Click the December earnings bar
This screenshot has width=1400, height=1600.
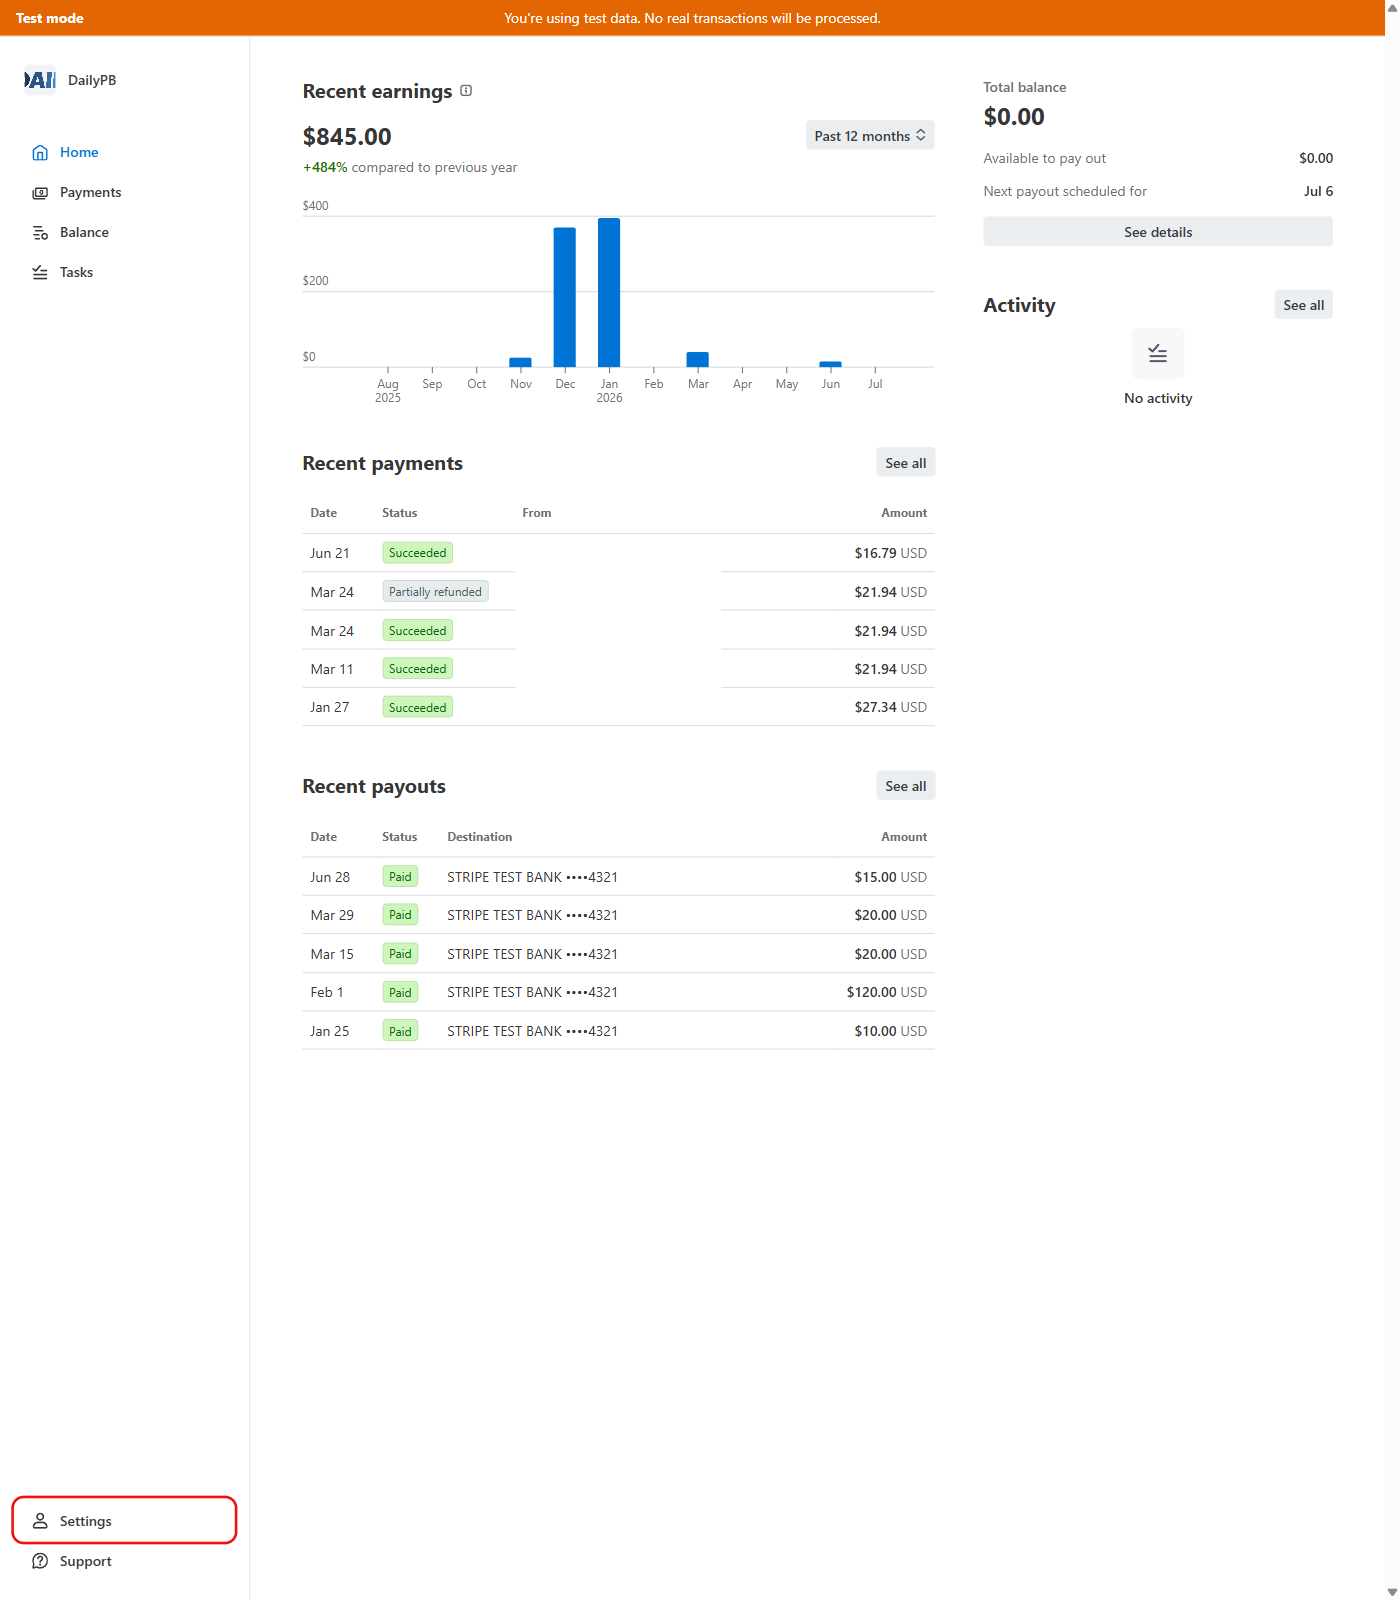(x=565, y=298)
